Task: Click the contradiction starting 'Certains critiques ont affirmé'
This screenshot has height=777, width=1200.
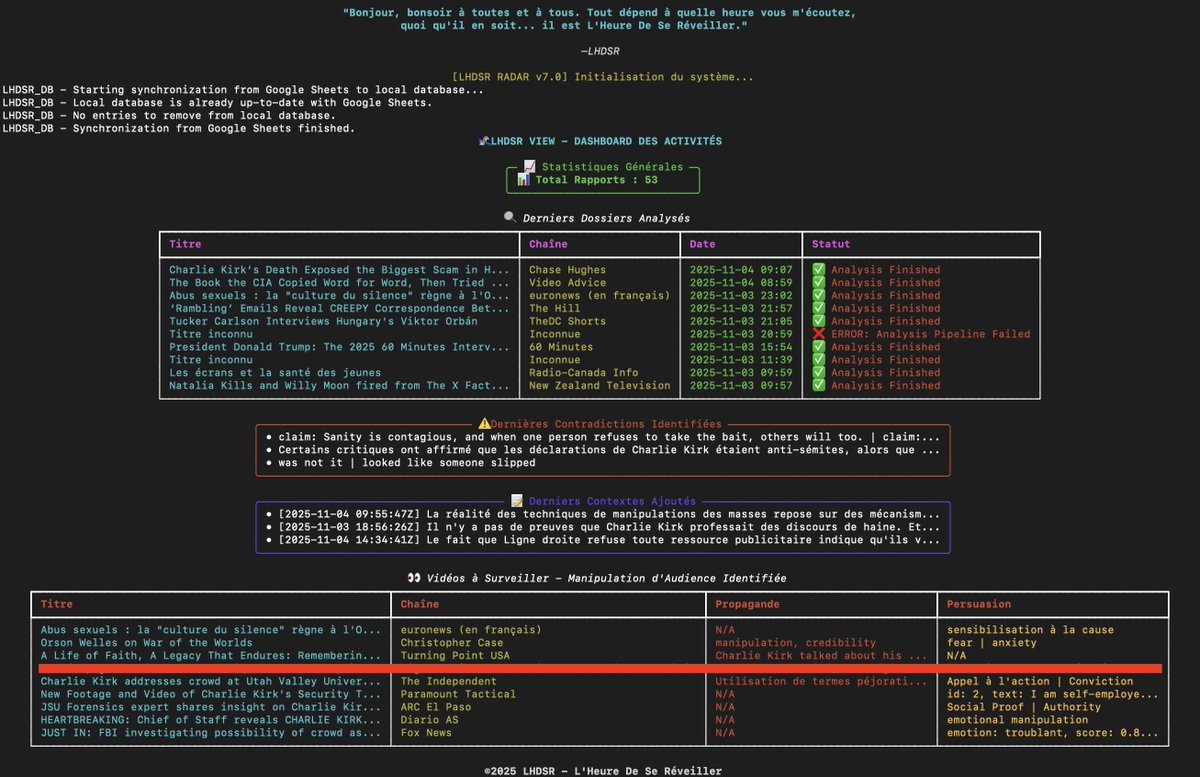Action: [609, 450]
